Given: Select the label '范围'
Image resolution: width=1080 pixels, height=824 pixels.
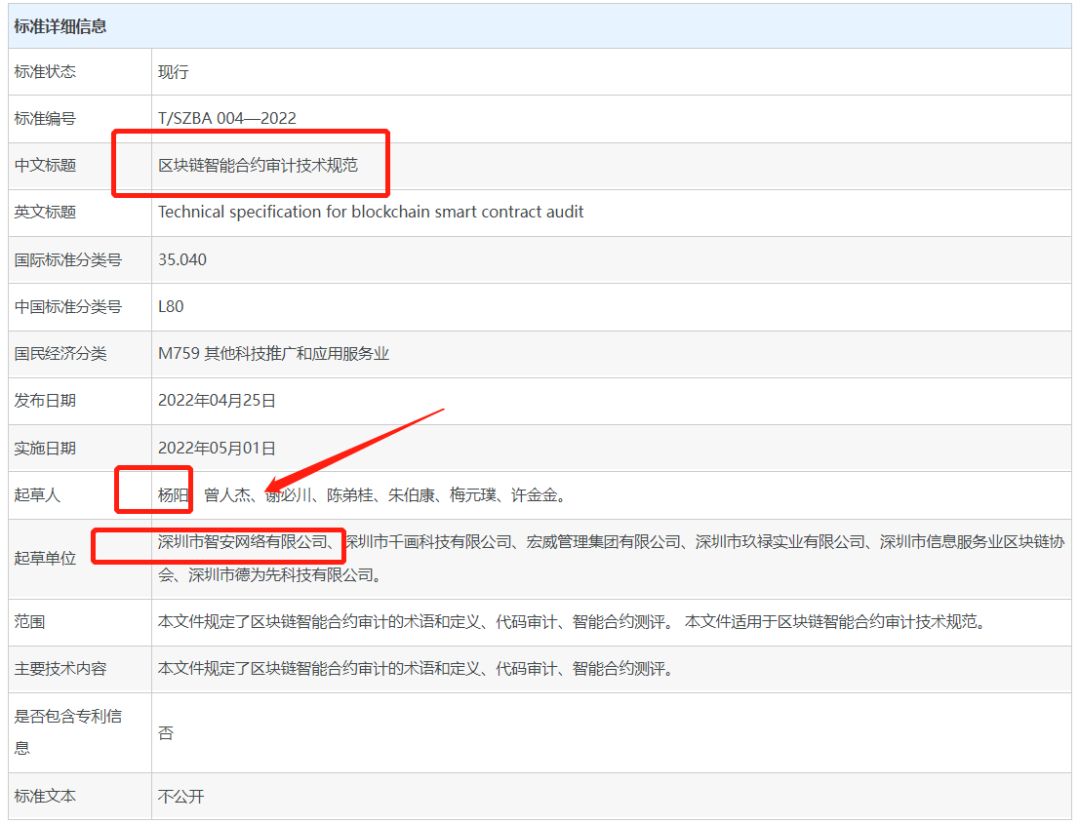Looking at the screenshot, I should 30,622.
